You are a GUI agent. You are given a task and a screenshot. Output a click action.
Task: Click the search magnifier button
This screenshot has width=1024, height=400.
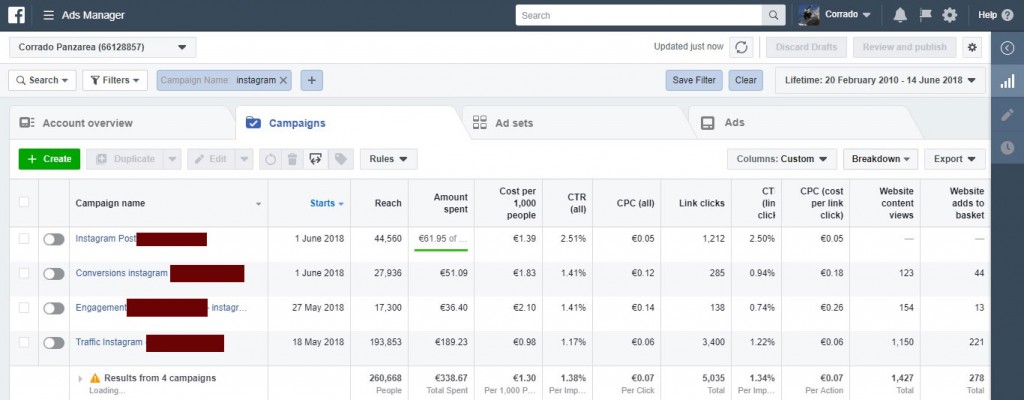[x=773, y=15]
